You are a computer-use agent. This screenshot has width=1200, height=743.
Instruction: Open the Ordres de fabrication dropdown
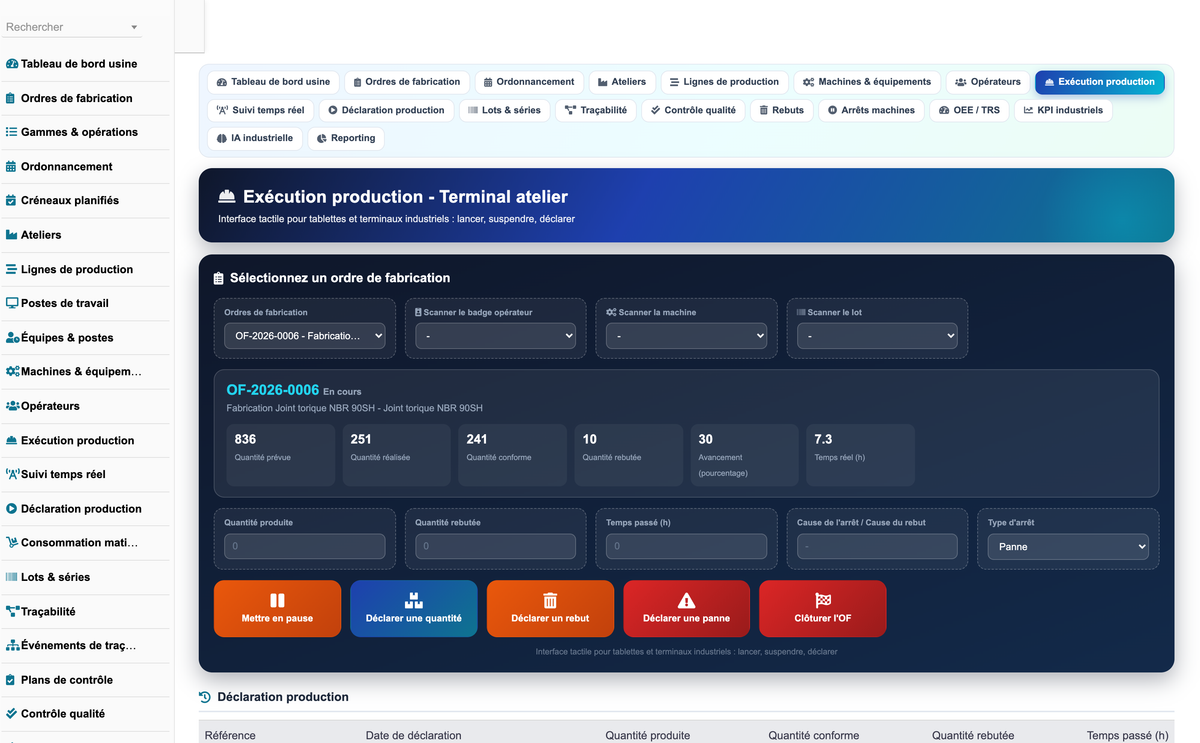[304, 336]
